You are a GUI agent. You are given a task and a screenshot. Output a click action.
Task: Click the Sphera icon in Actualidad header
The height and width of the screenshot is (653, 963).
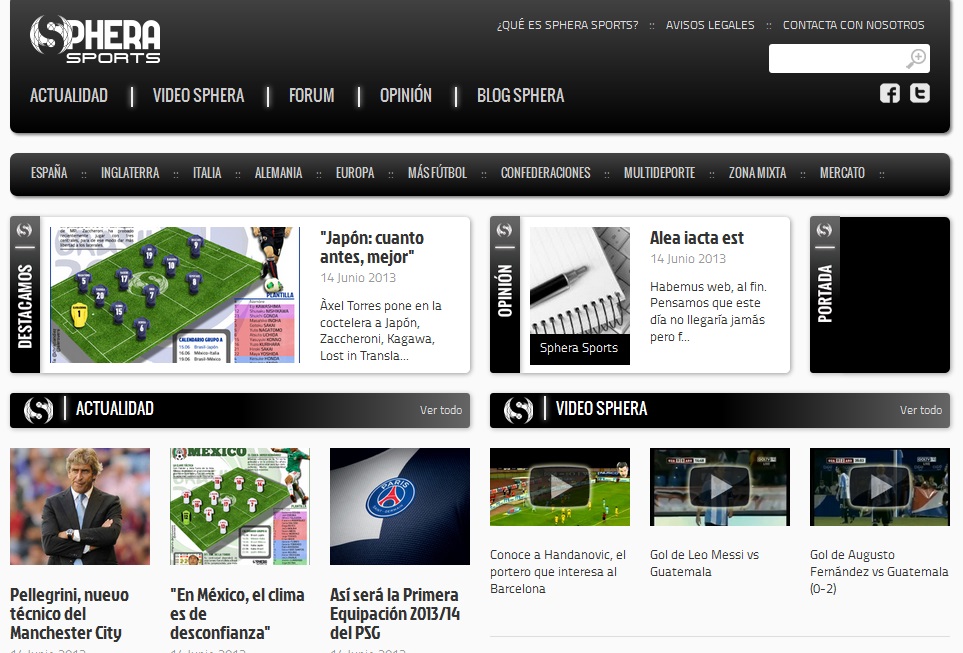pyautogui.click(x=38, y=410)
